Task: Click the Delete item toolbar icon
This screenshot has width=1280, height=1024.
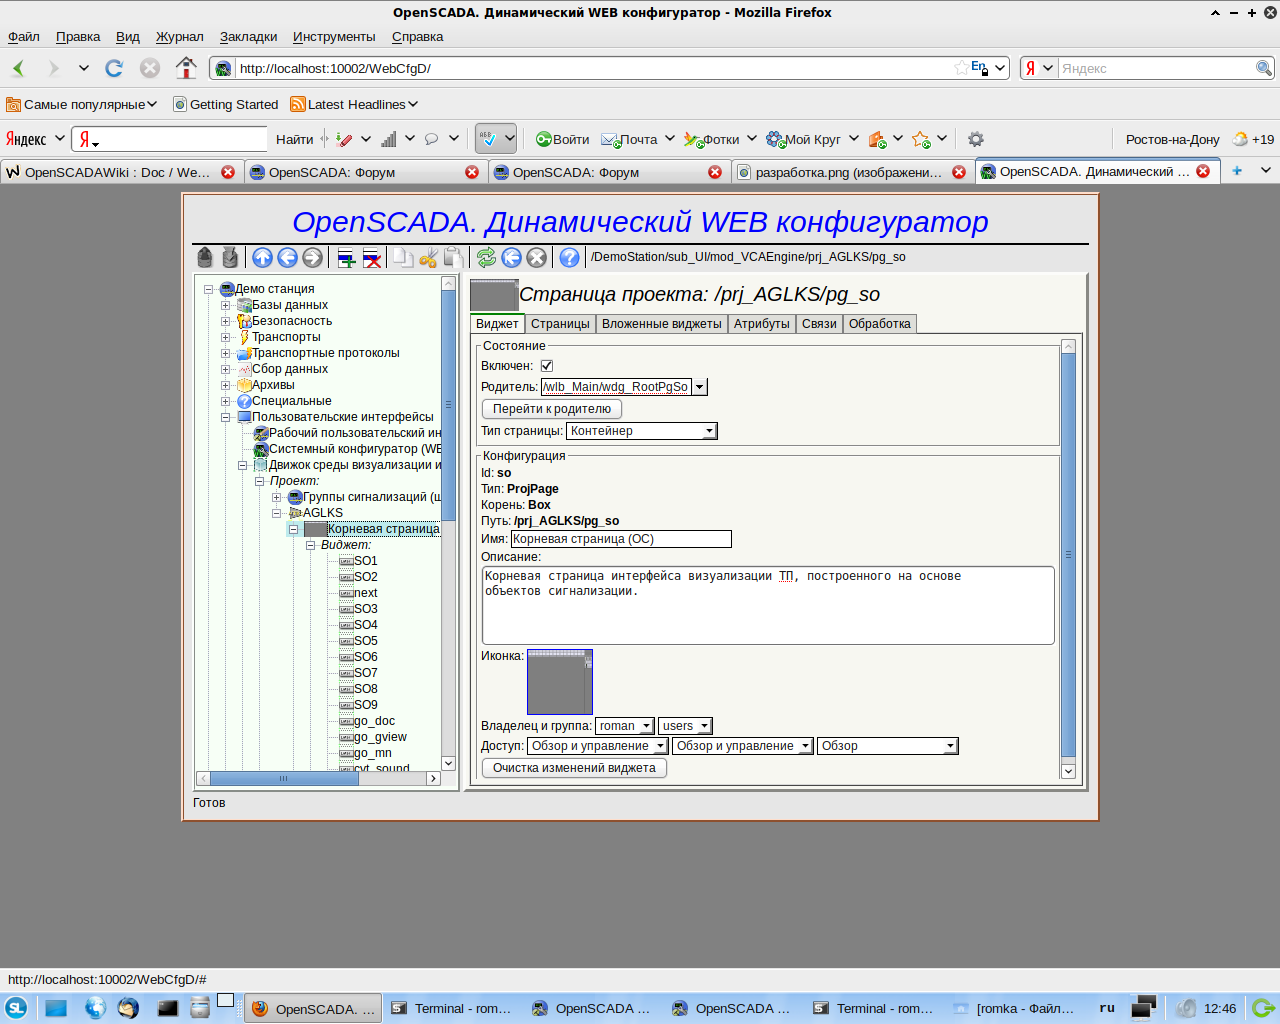Action: 372,258
